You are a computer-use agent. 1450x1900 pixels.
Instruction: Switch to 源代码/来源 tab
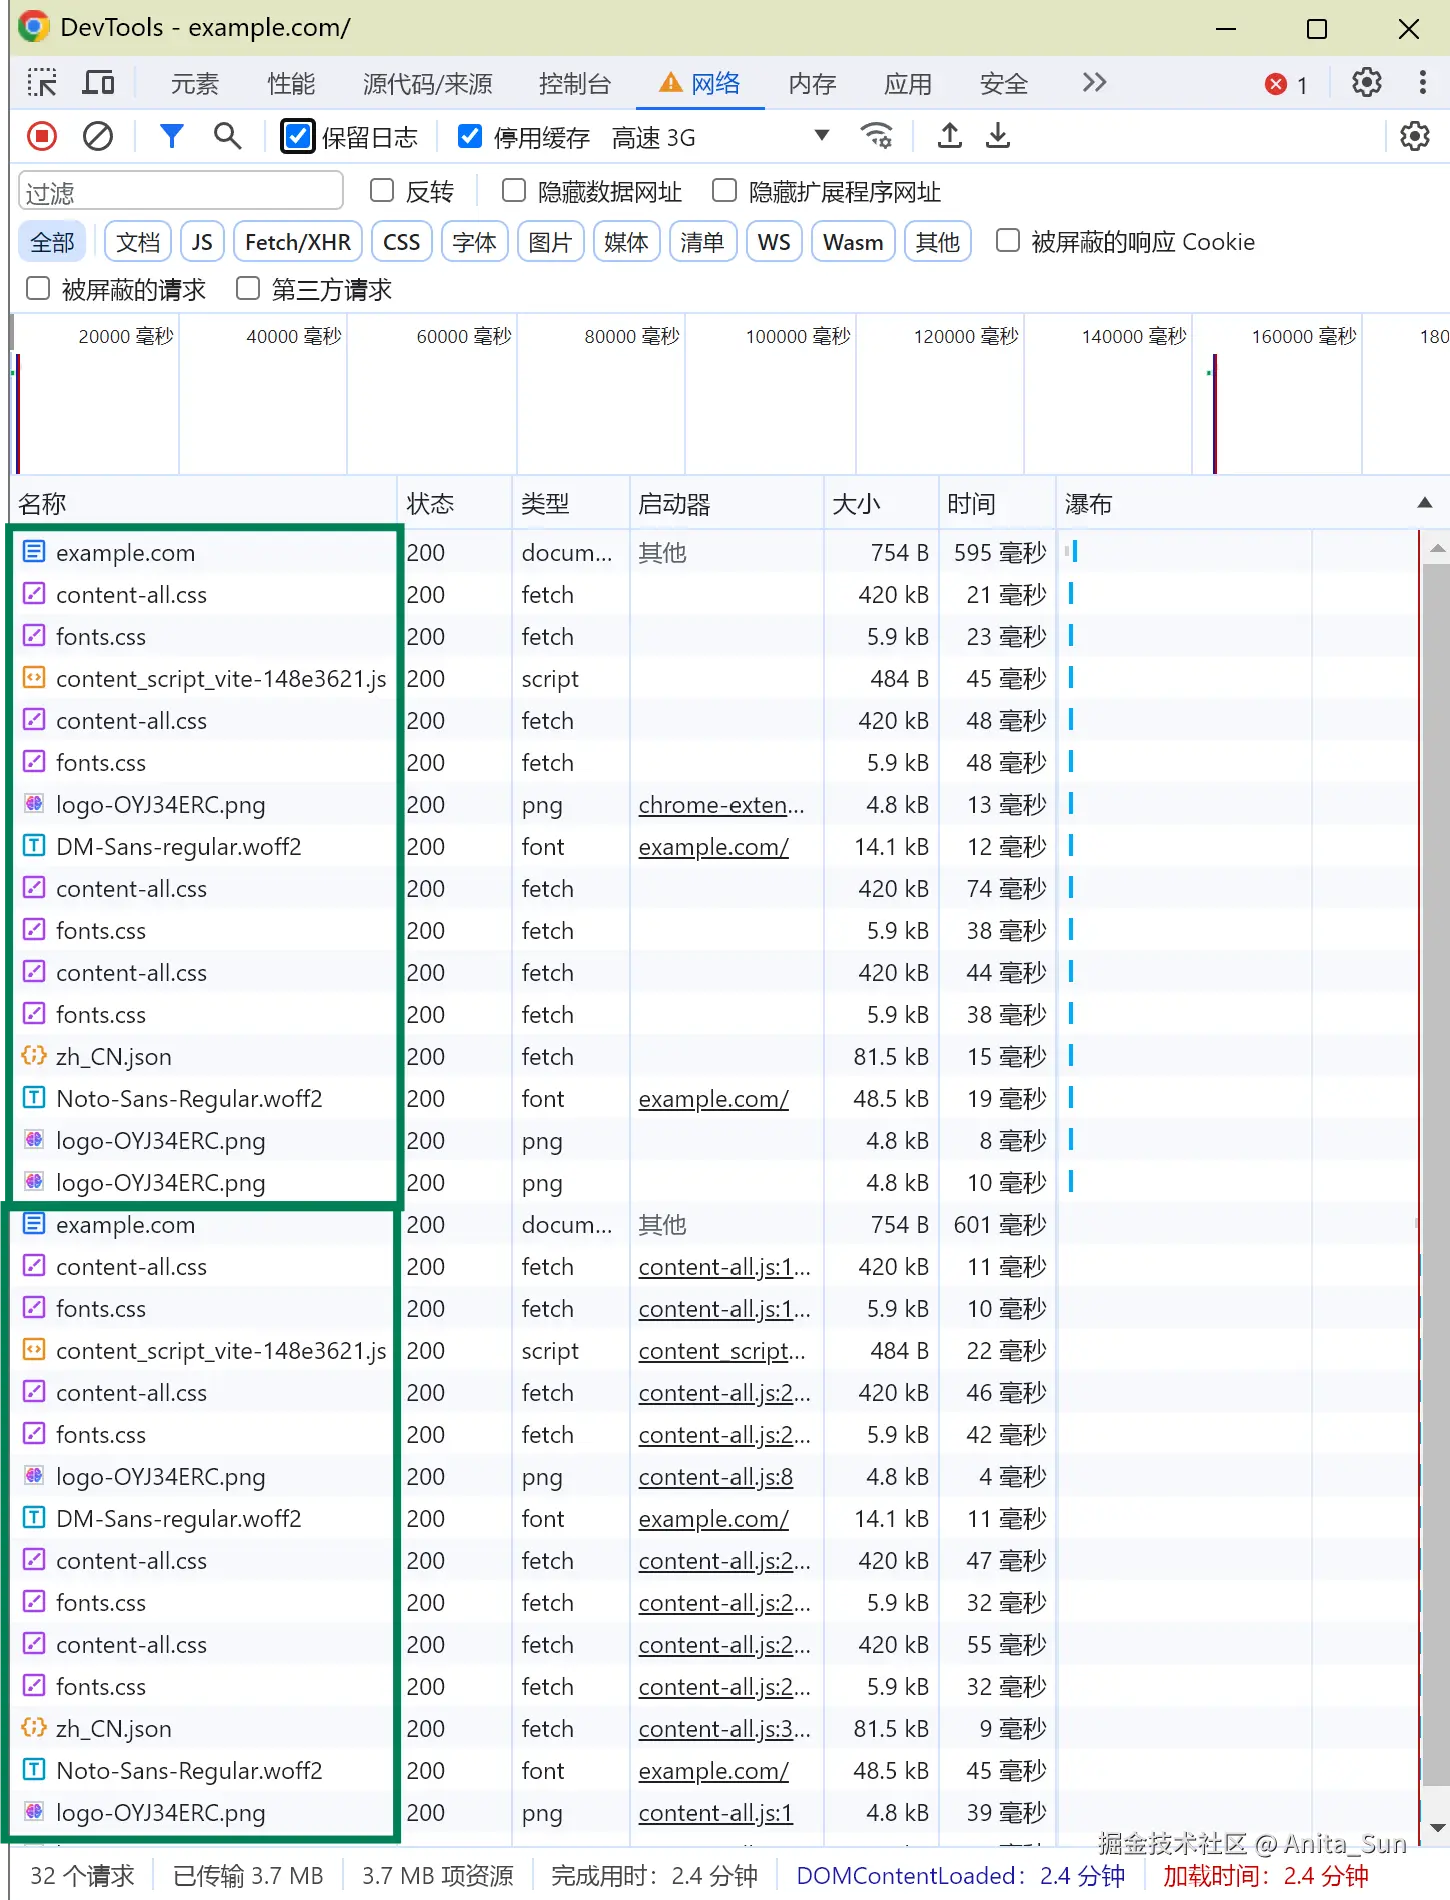tap(428, 84)
